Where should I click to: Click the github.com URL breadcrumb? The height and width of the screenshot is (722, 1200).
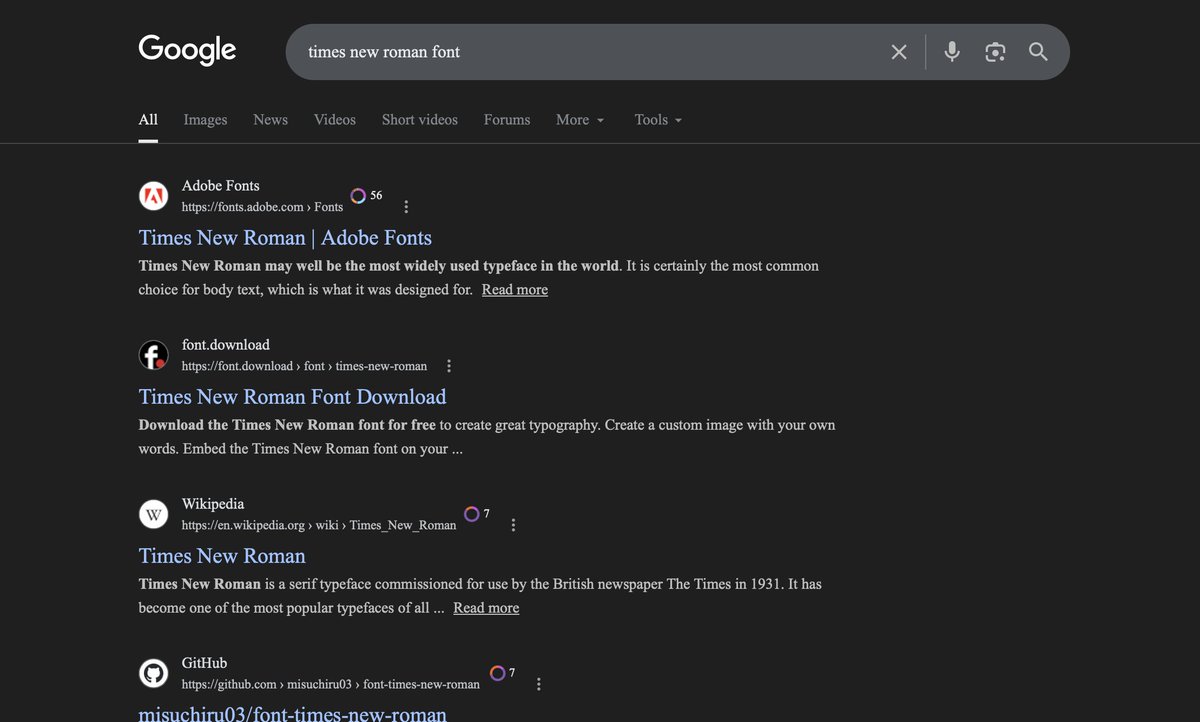(x=330, y=684)
